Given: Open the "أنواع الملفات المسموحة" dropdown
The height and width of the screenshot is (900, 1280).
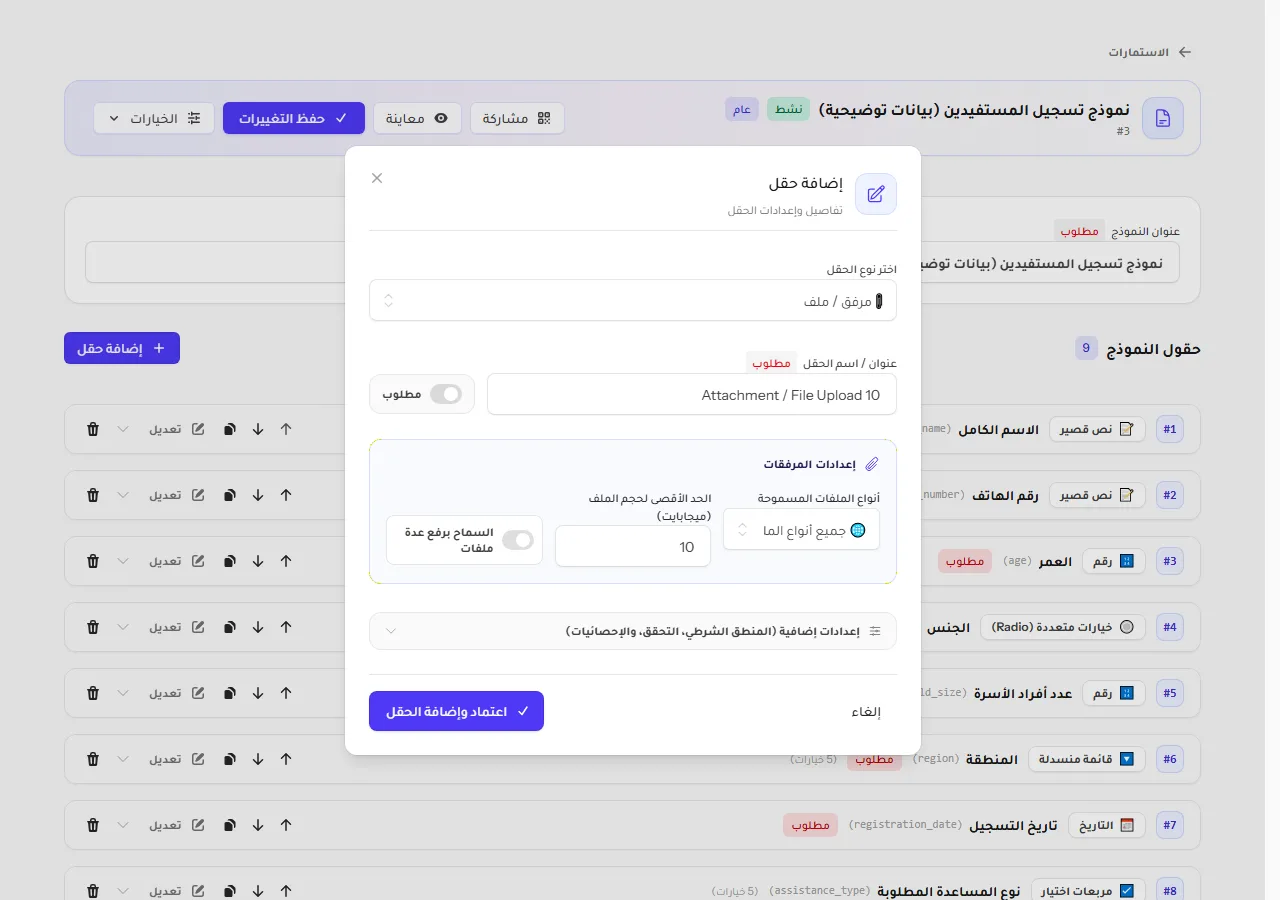Looking at the screenshot, I should click(802, 530).
